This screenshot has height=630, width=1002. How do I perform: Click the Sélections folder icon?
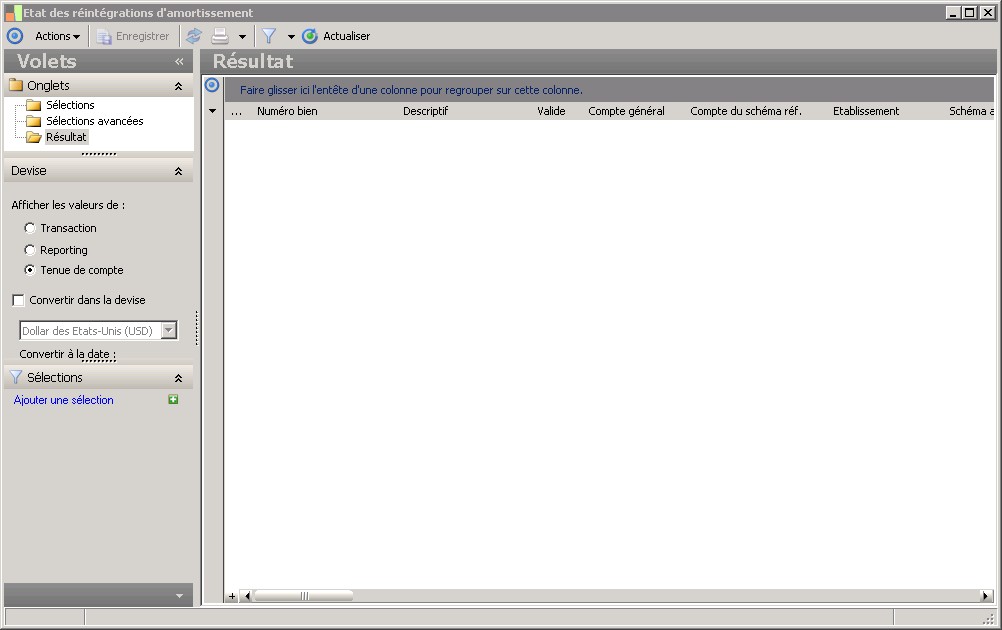[33, 105]
